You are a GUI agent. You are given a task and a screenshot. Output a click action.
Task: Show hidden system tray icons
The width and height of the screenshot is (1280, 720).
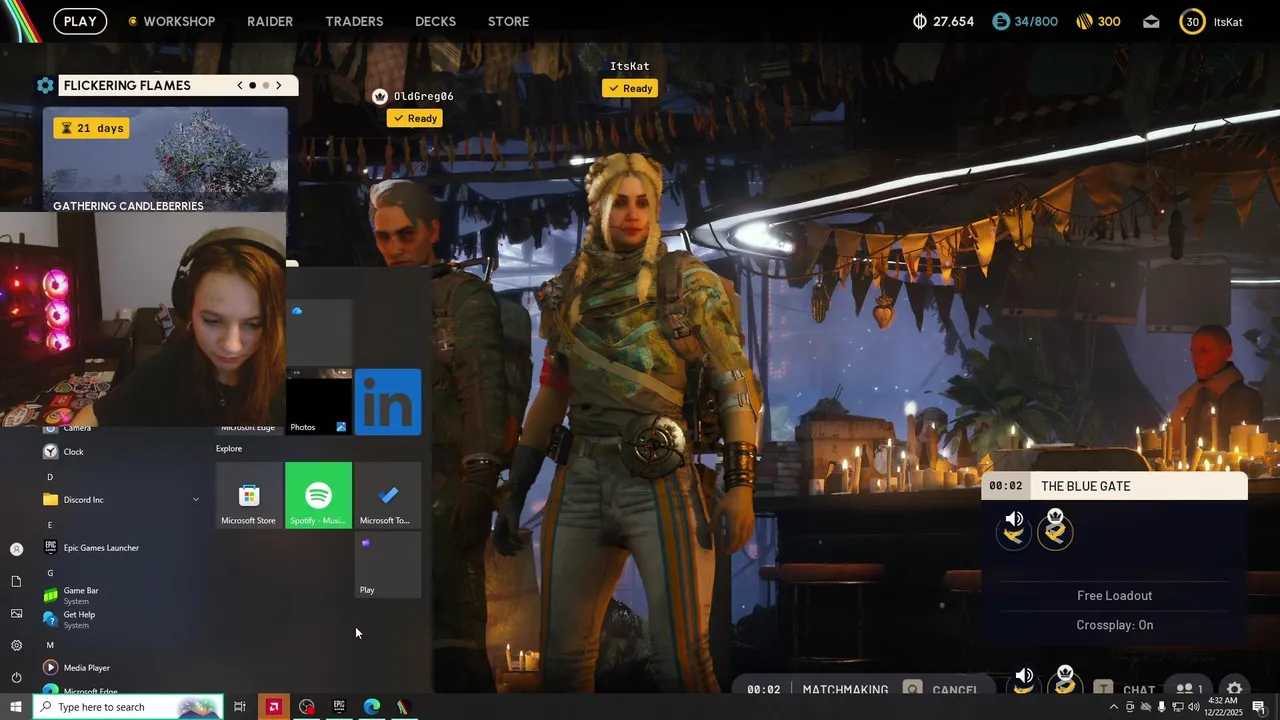coord(1114,707)
